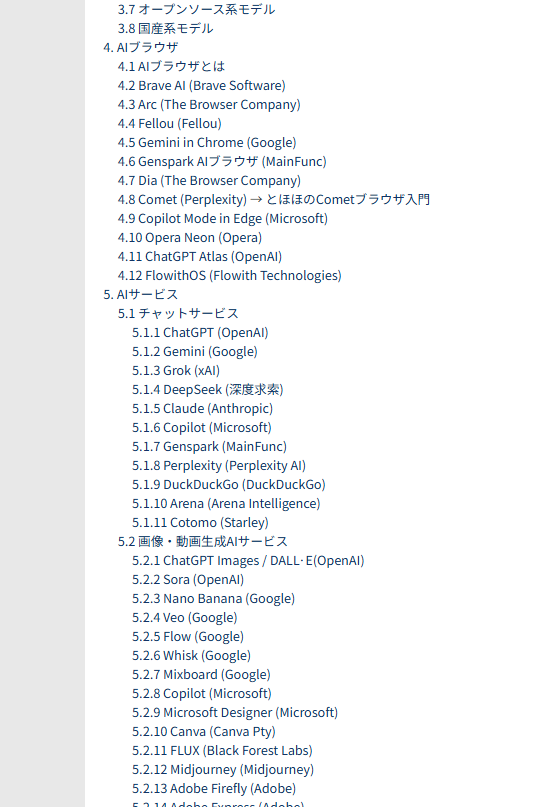Follow とほほのCometブラウザ入門 link

pos(348,200)
